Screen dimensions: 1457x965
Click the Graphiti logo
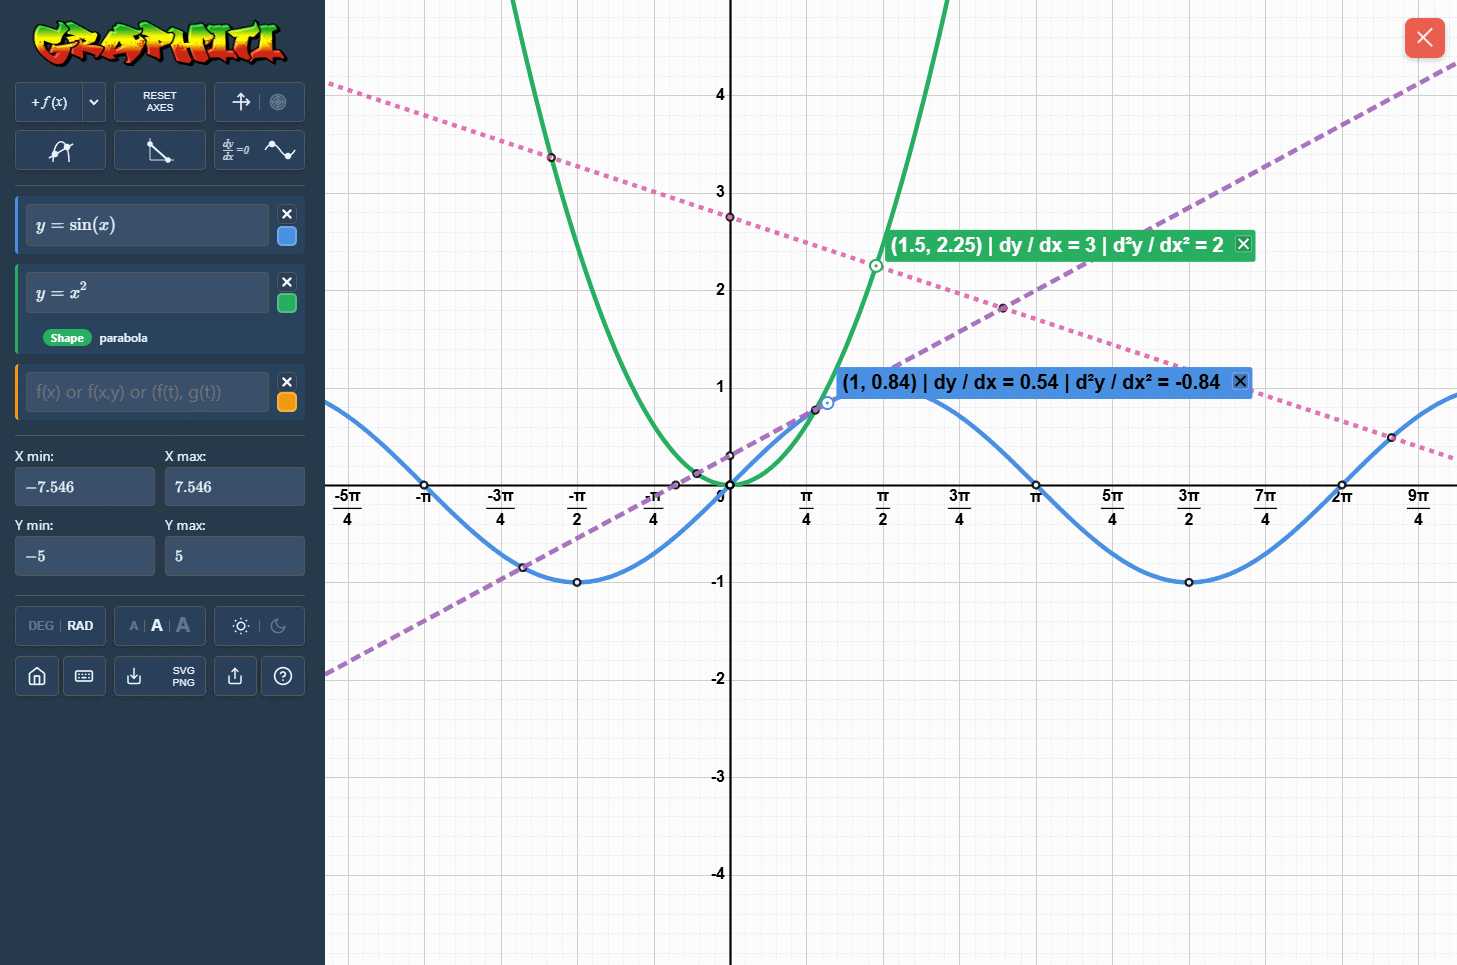click(160, 43)
